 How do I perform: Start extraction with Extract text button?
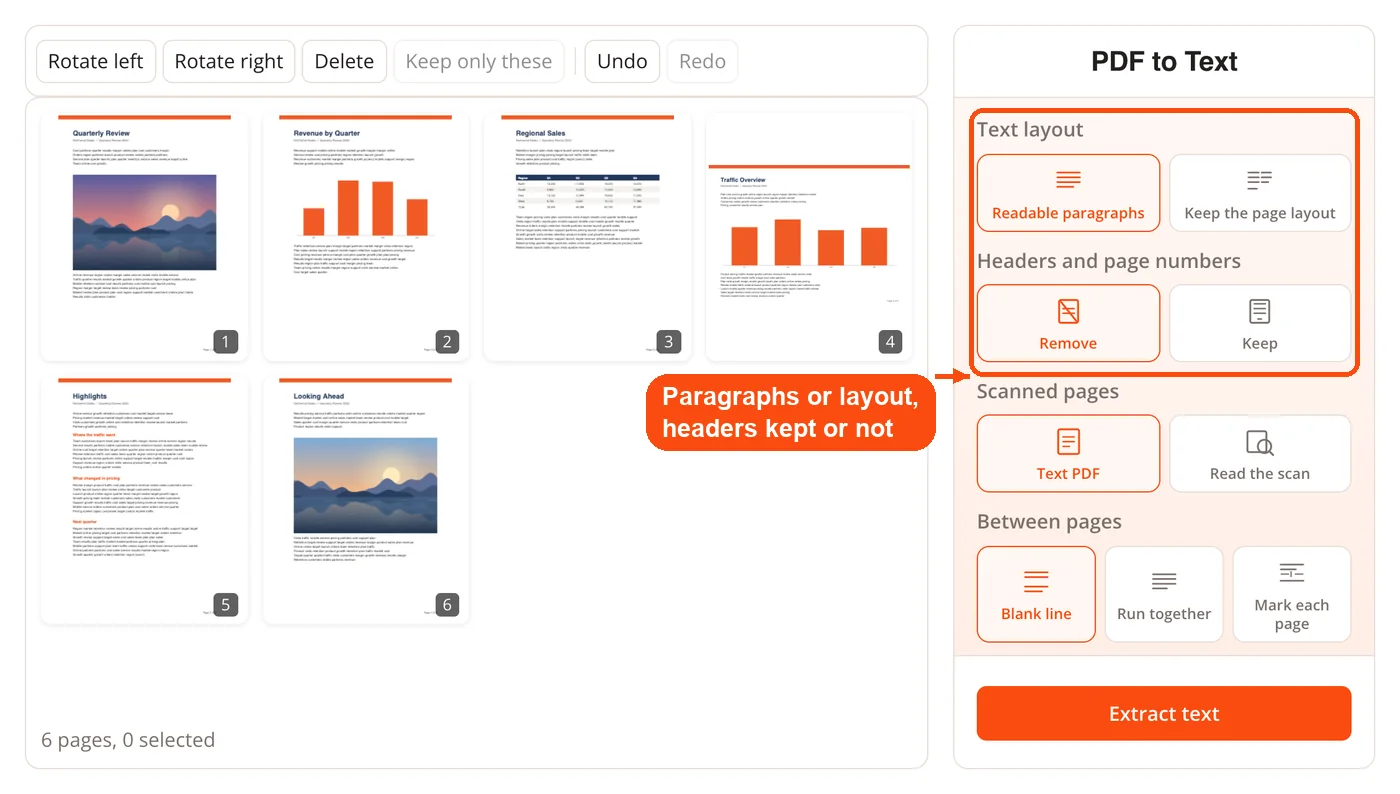click(x=1164, y=714)
